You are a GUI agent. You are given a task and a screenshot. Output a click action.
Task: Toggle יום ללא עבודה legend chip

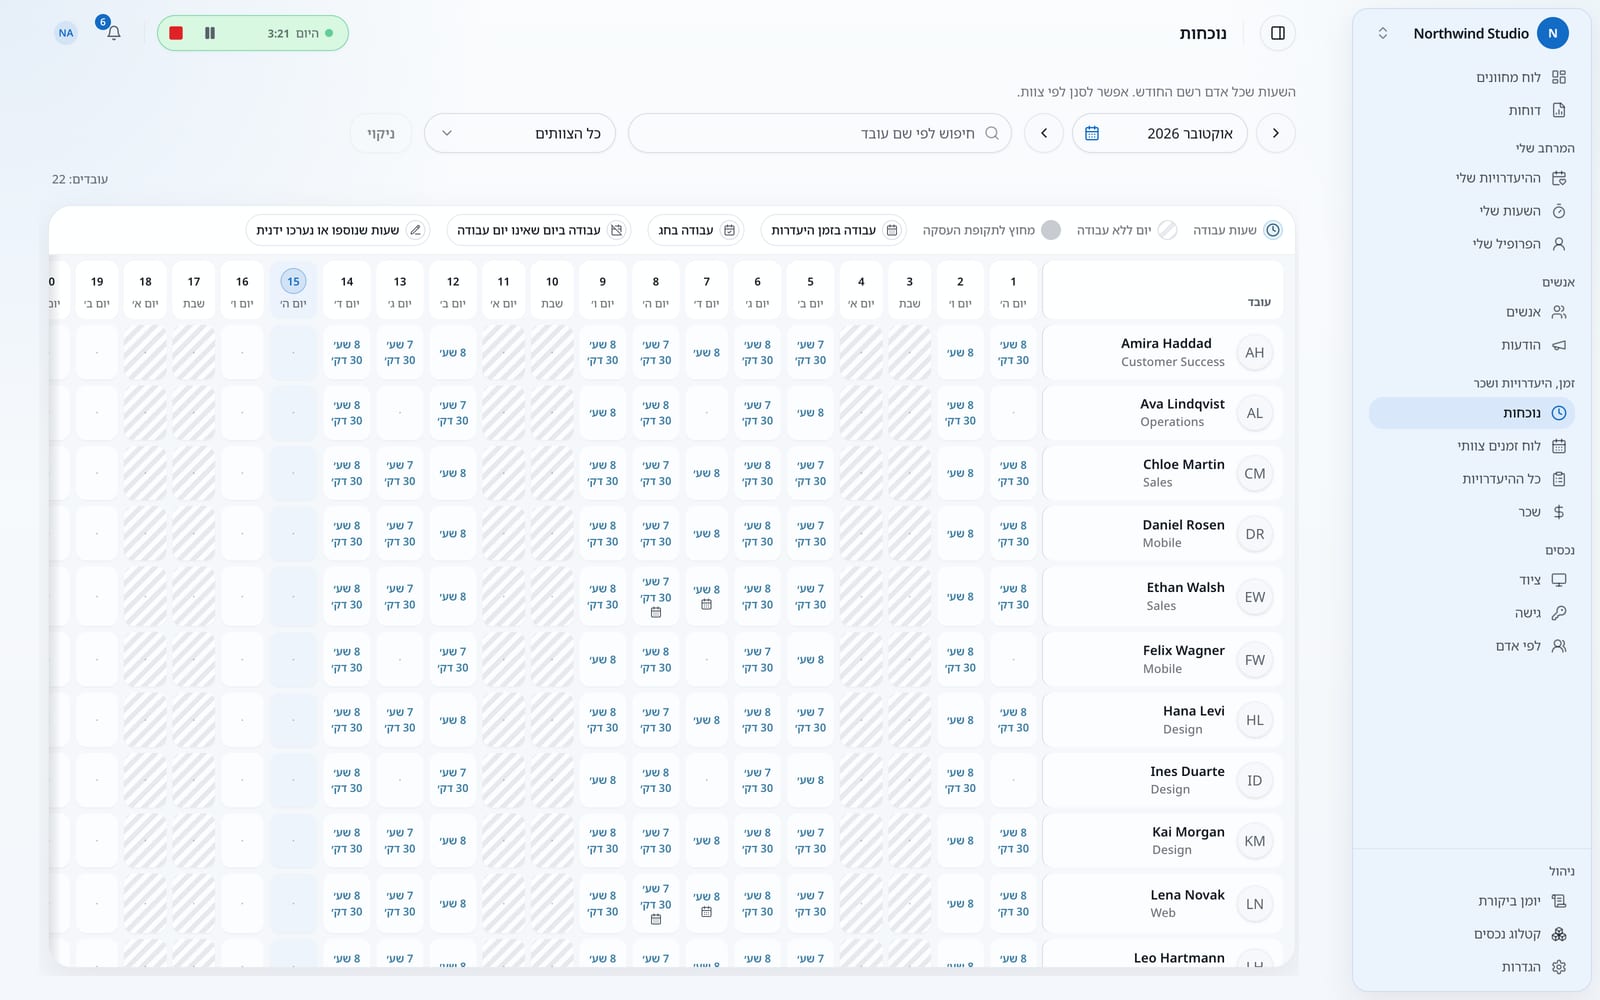pyautogui.click(x=1127, y=230)
